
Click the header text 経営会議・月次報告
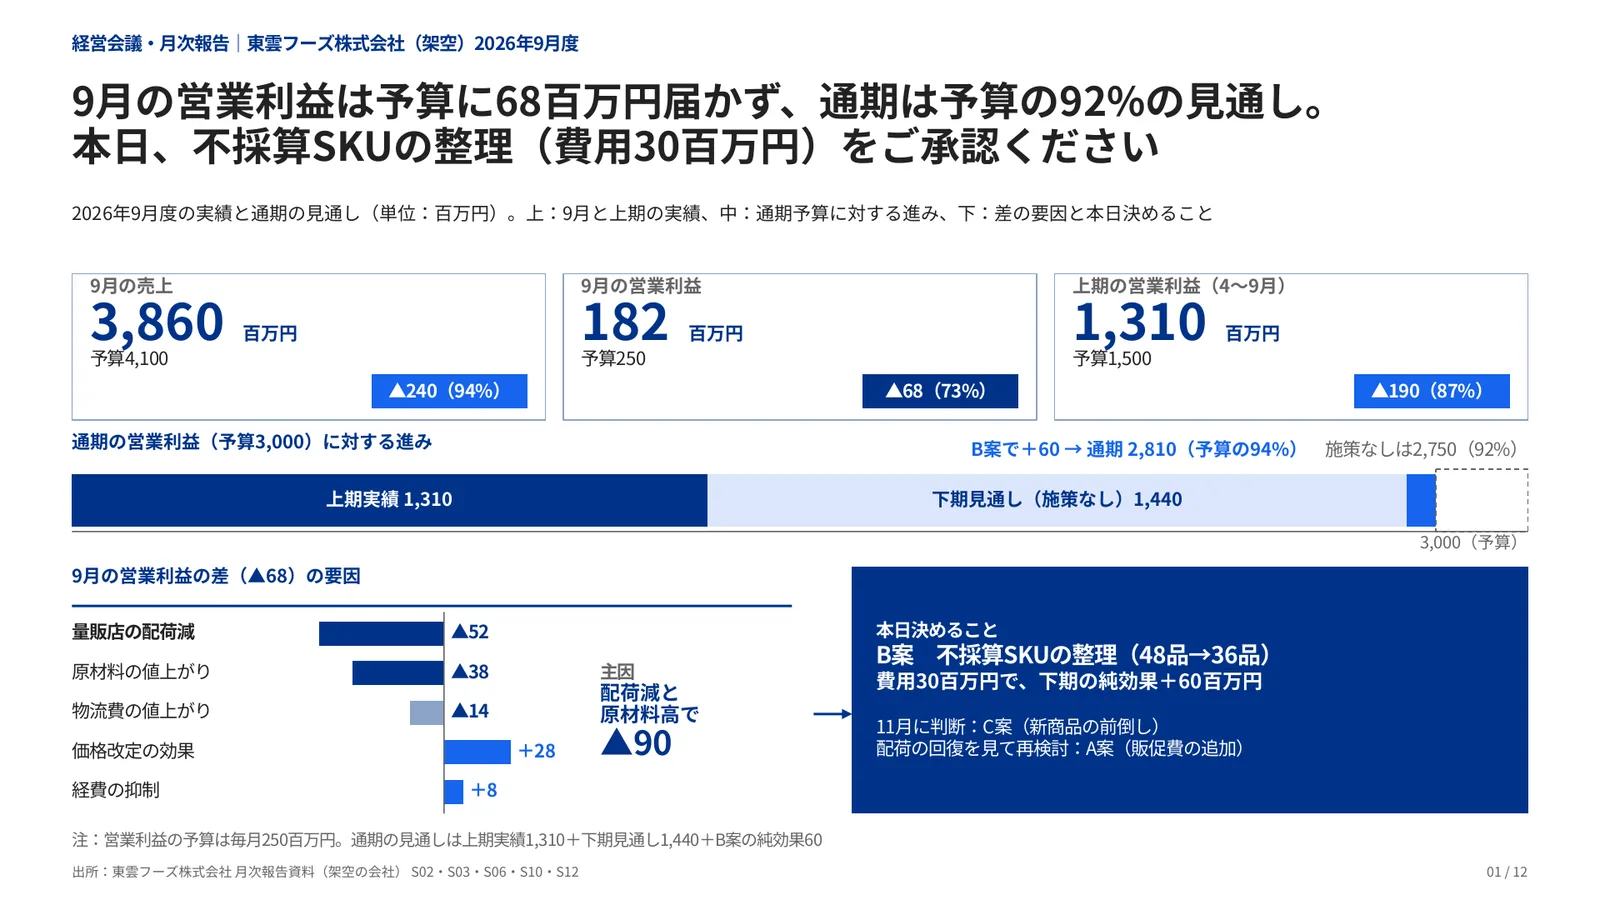coord(150,43)
